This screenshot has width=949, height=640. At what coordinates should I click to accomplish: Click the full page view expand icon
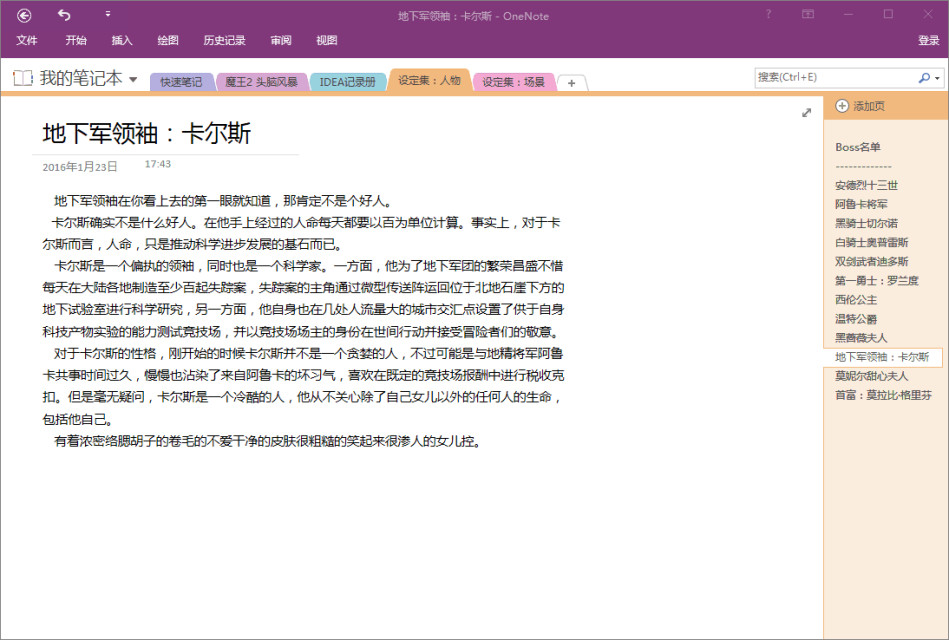click(x=806, y=113)
